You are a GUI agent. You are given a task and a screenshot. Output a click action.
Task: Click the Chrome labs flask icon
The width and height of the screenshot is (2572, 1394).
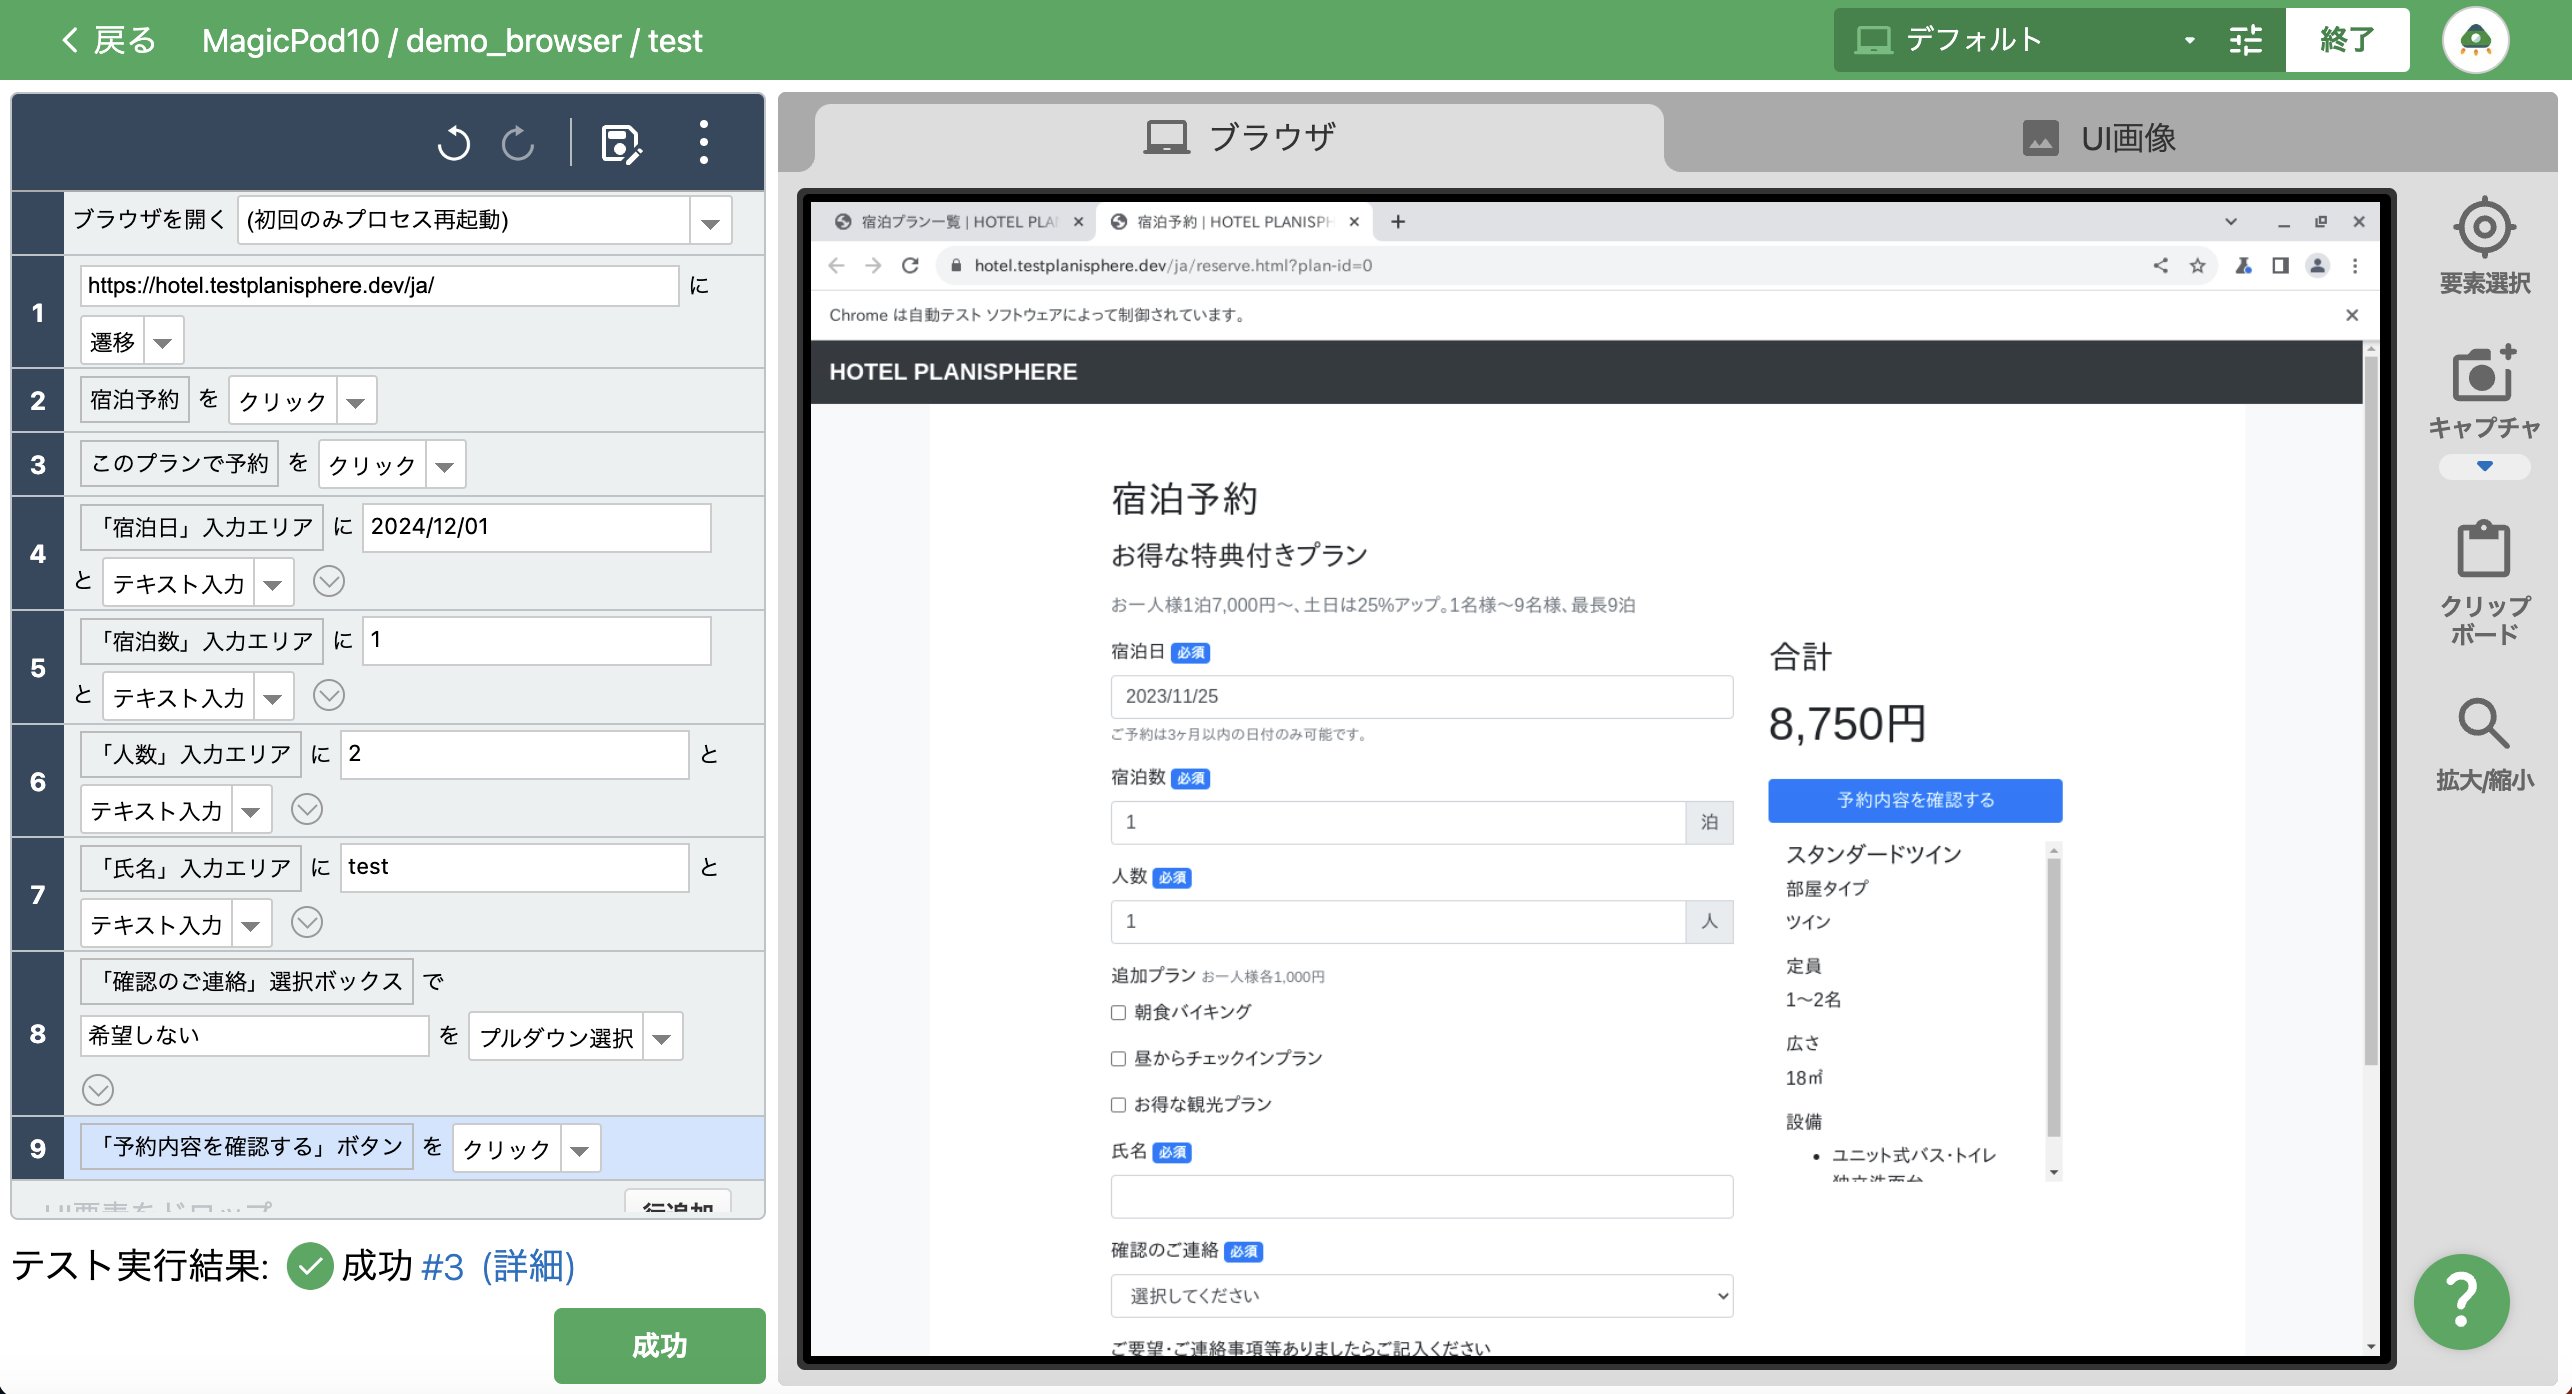click(x=2244, y=265)
